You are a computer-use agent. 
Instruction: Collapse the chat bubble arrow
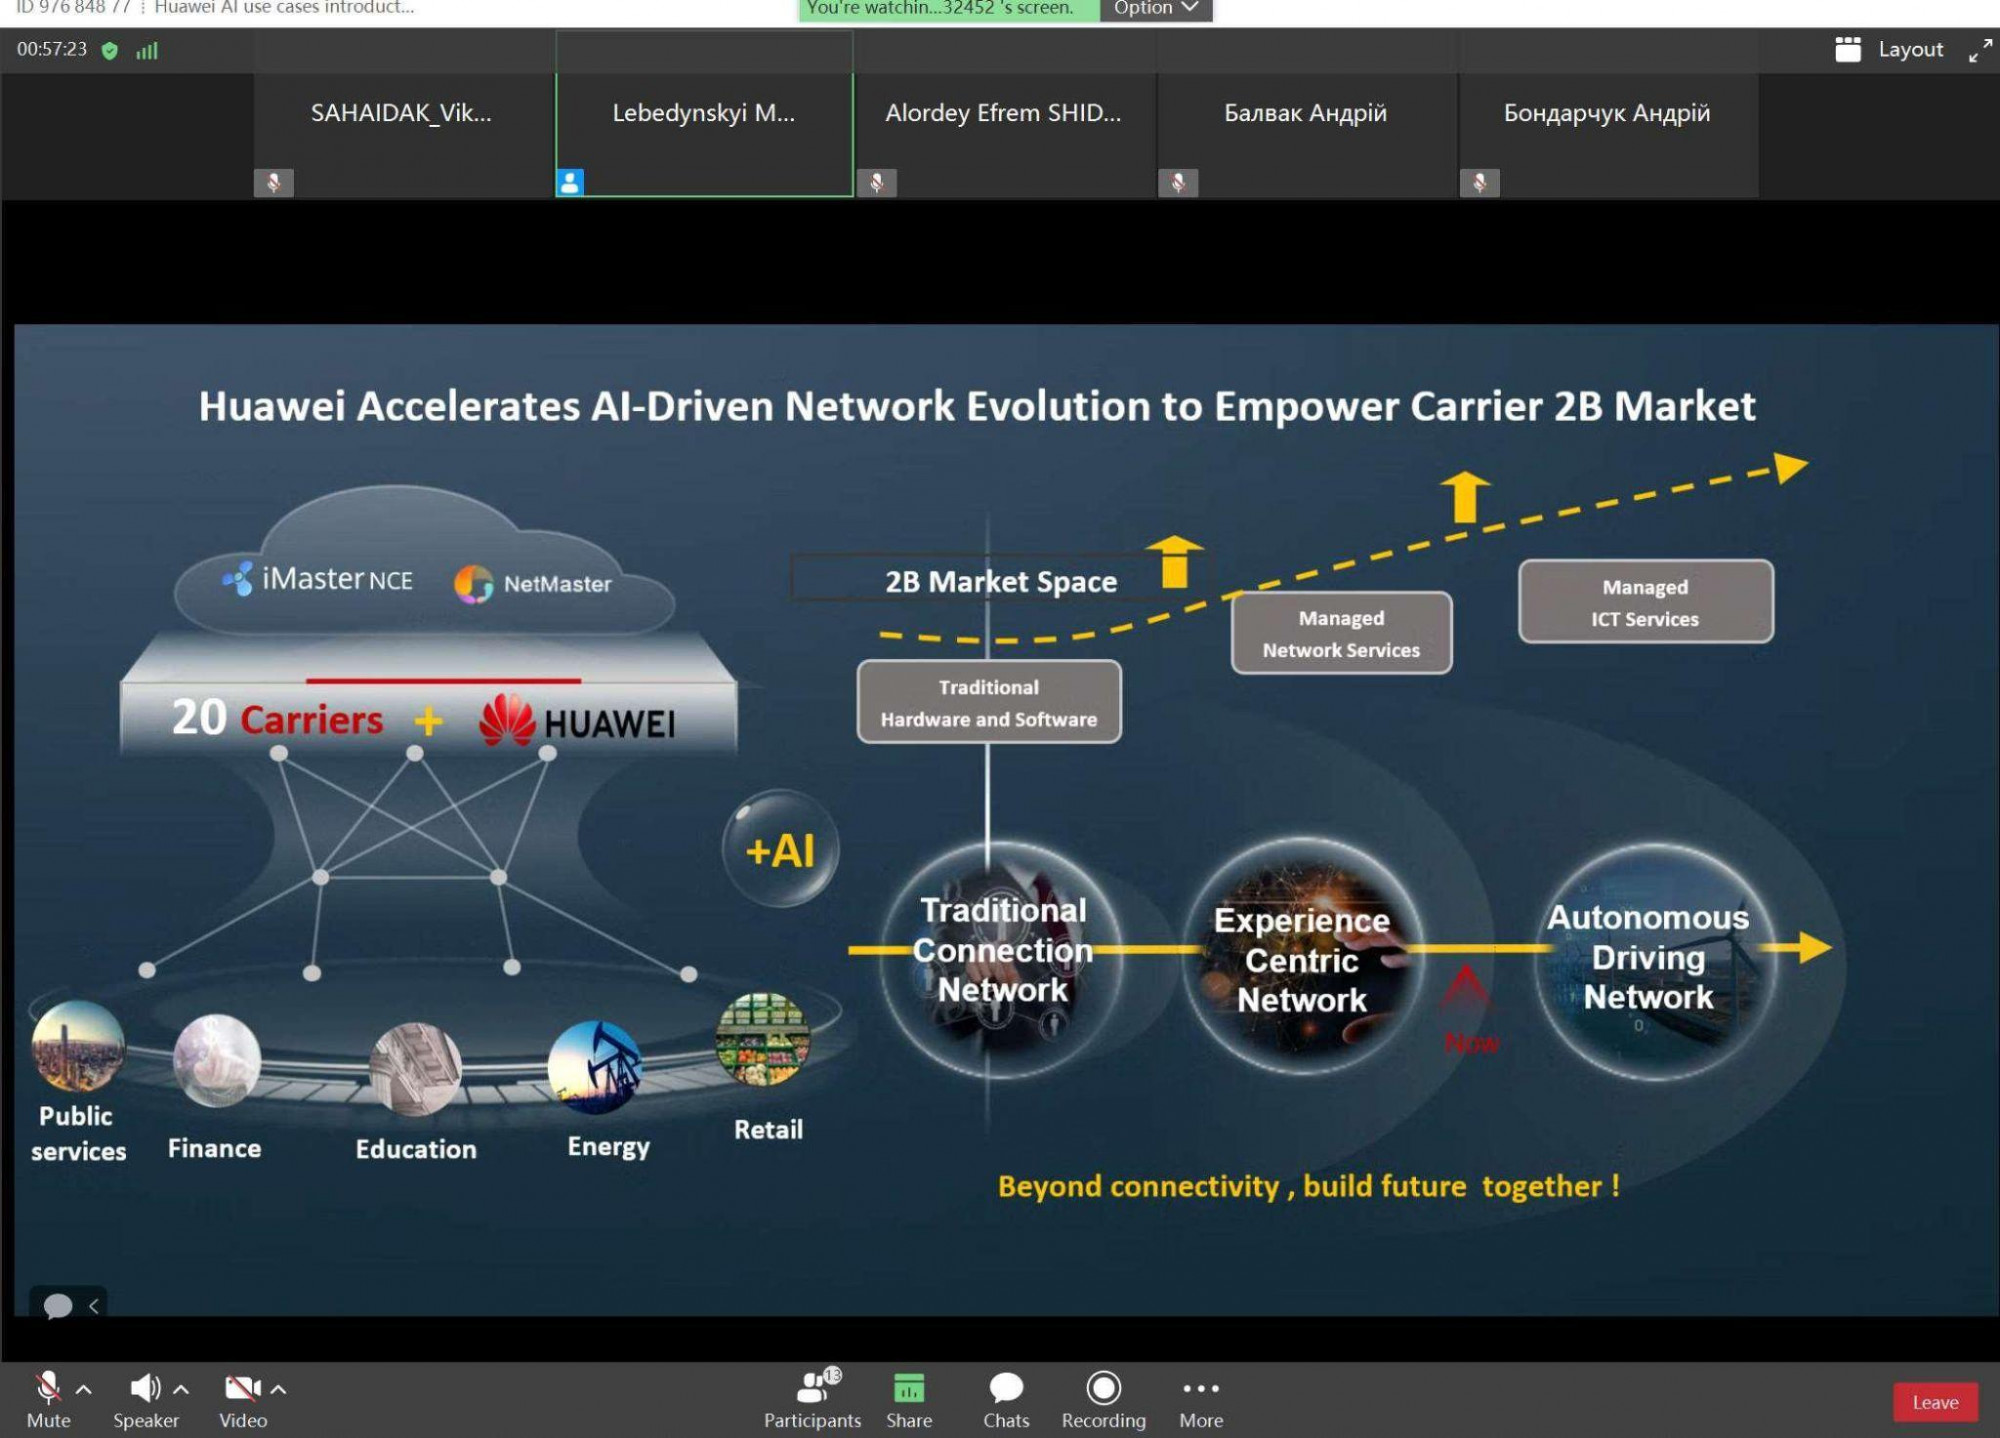pyautogui.click(x=94, y=1305)
